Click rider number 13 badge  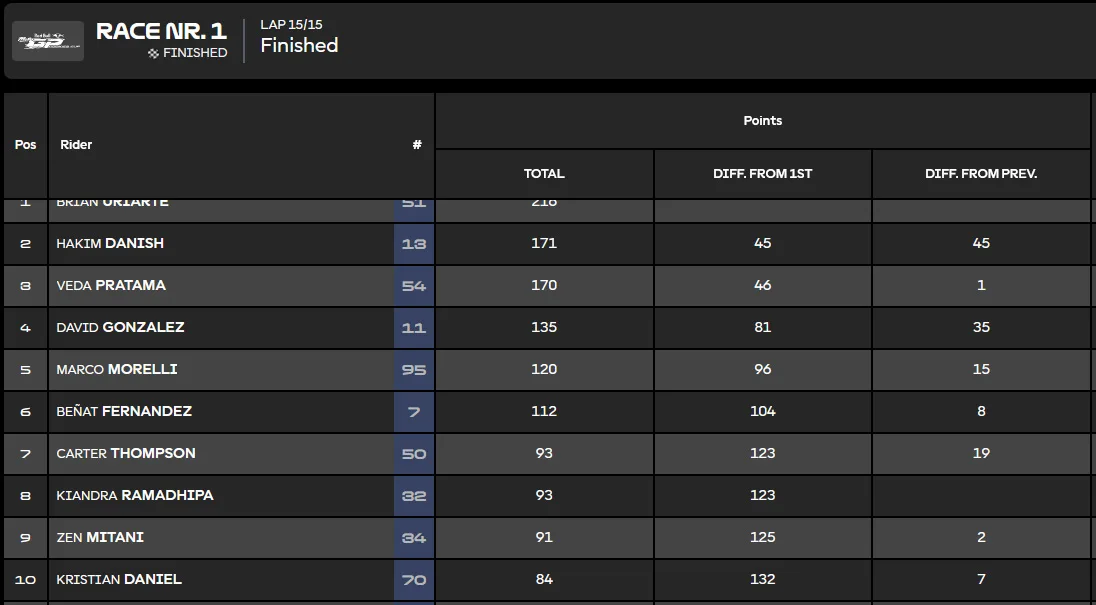coord(414,244)
